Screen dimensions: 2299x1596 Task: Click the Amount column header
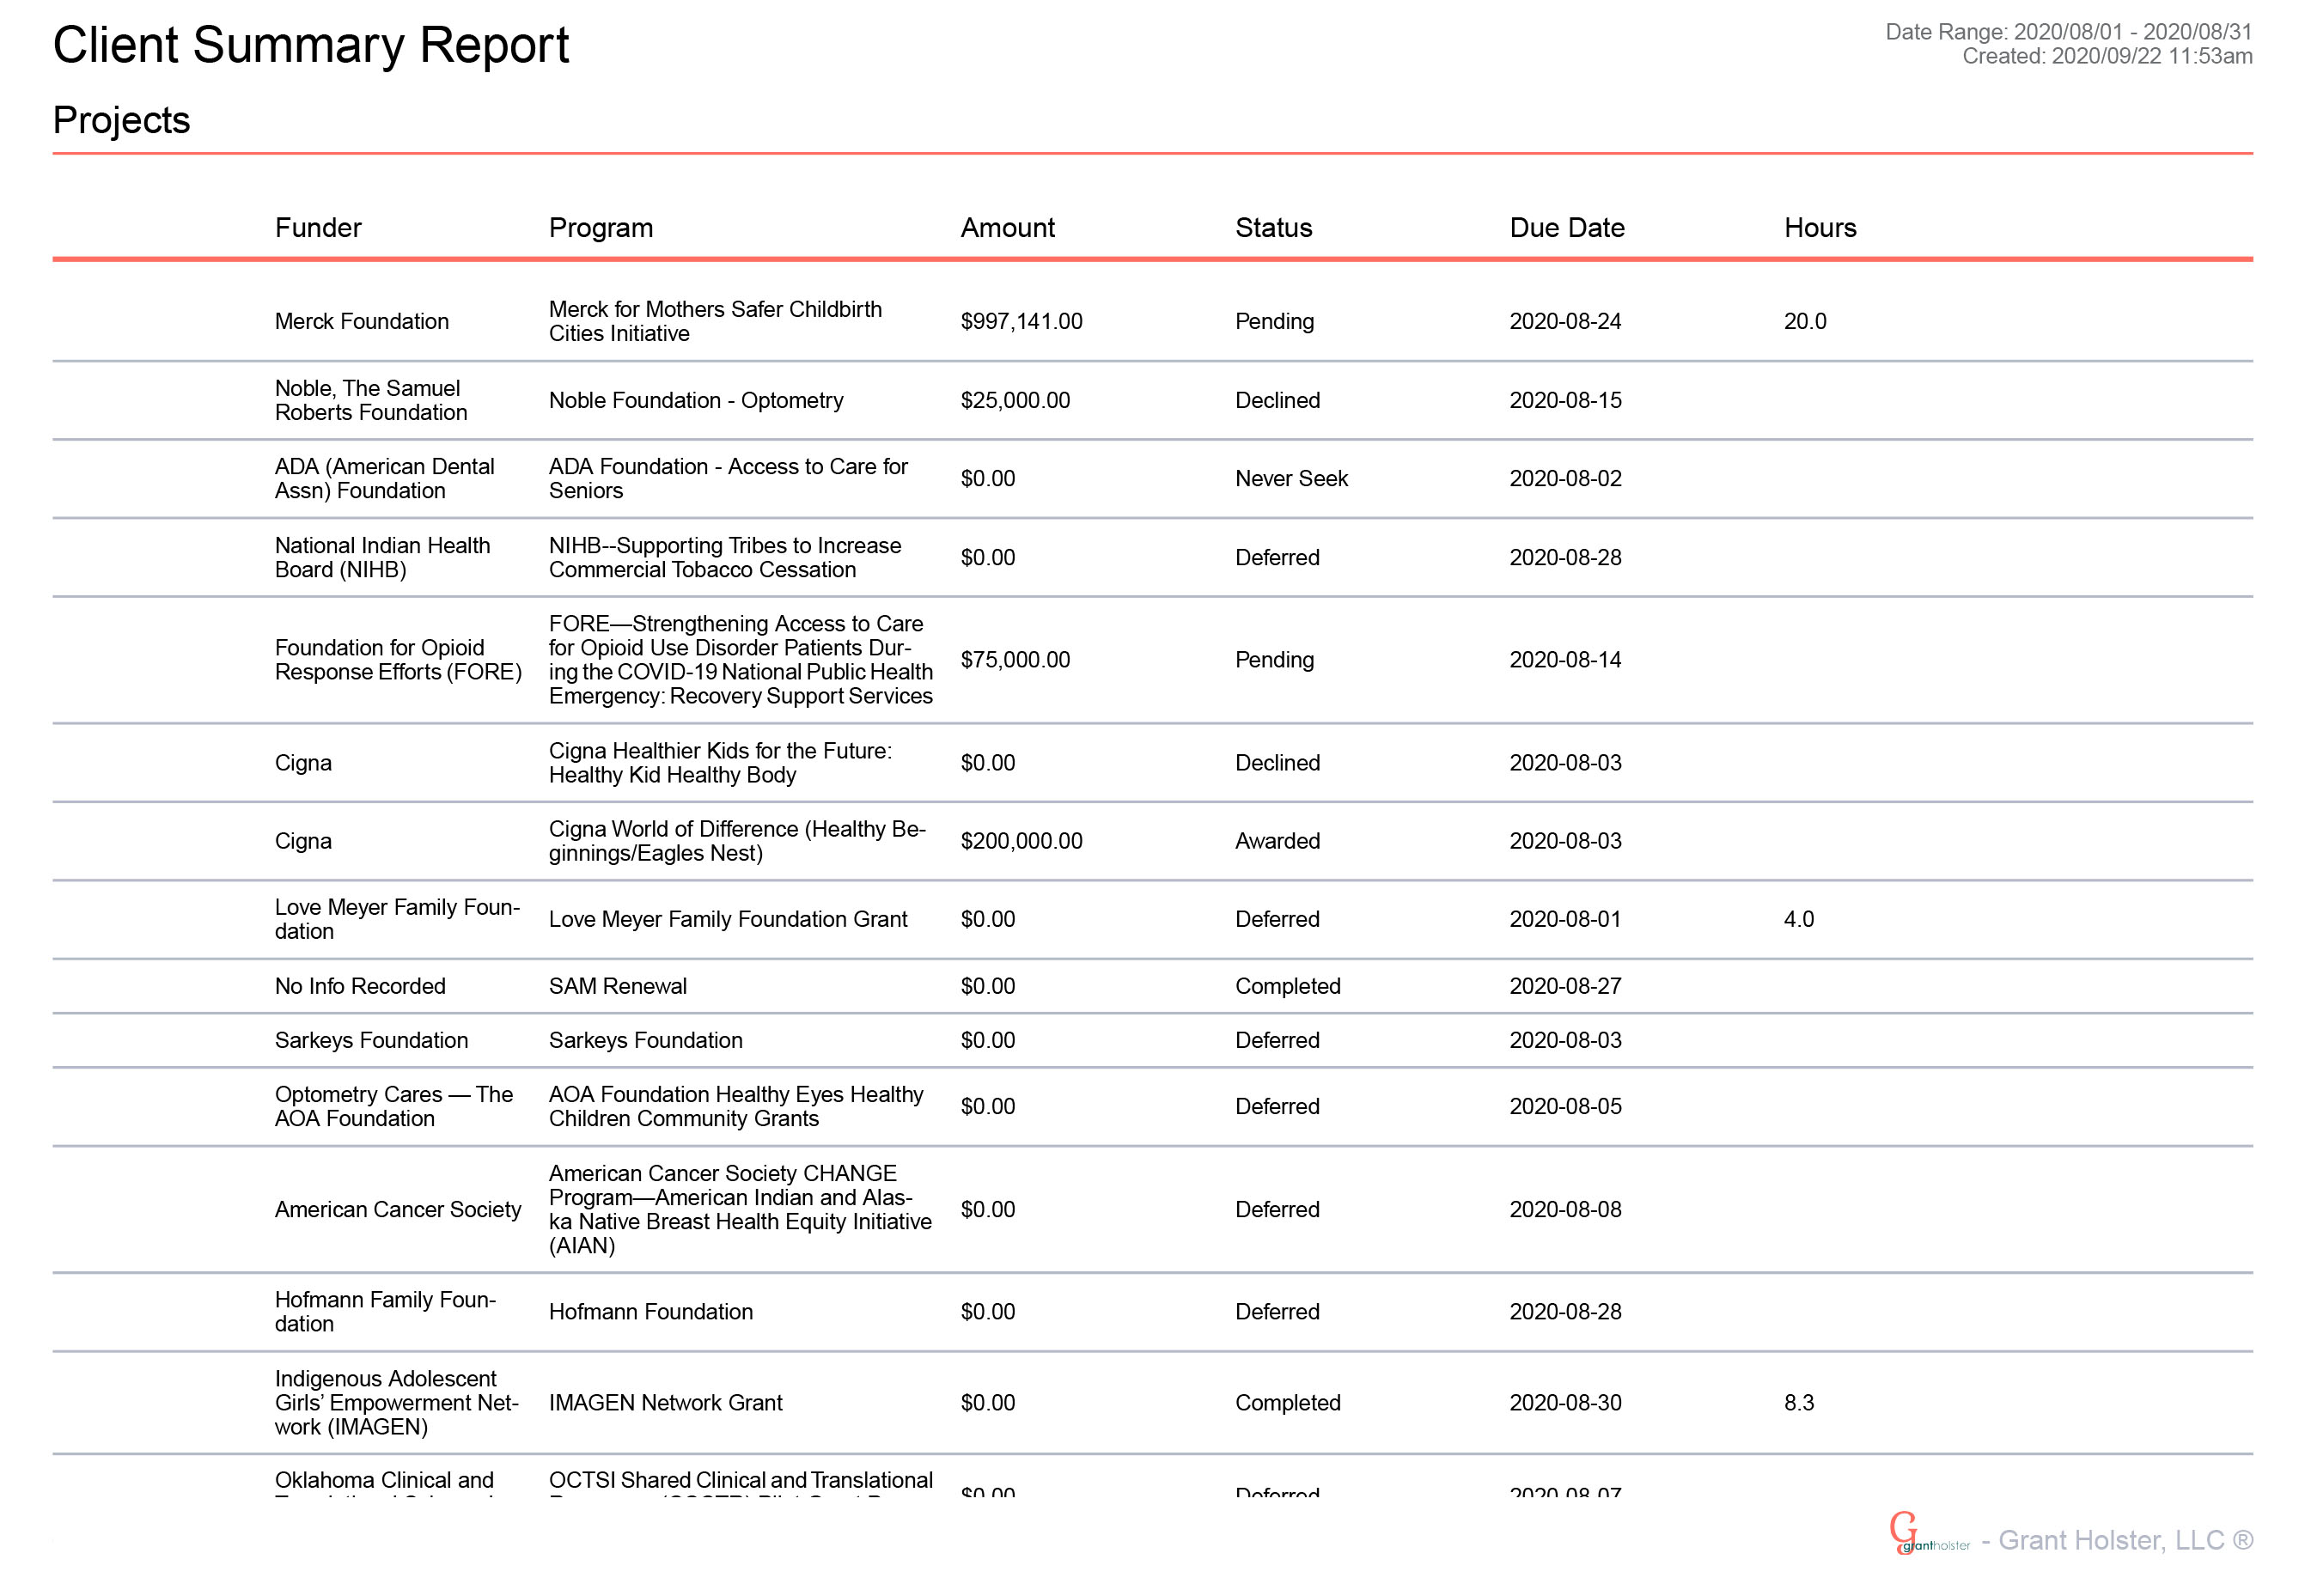click(1007, 228)
